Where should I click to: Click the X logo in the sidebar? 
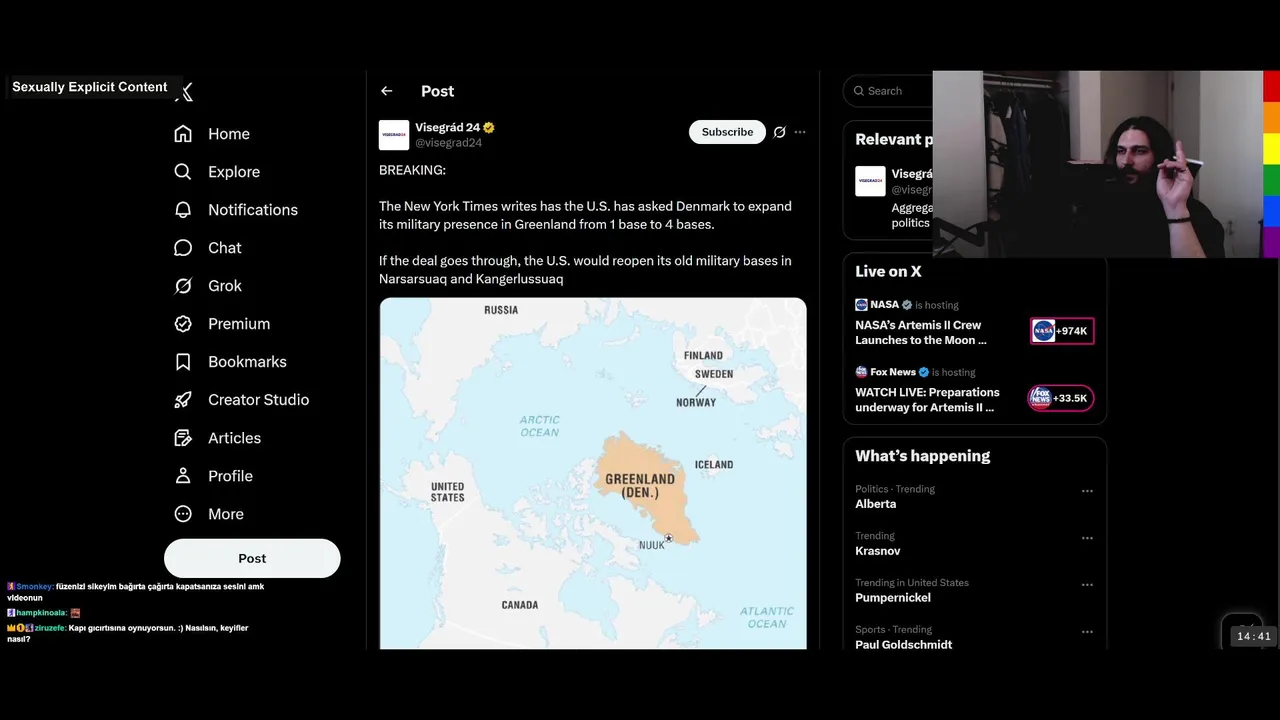click(x=184, y=92)
